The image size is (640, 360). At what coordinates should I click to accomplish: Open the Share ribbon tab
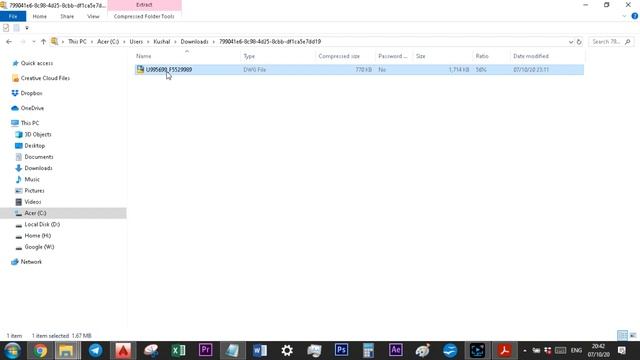[x=67, y=16]
